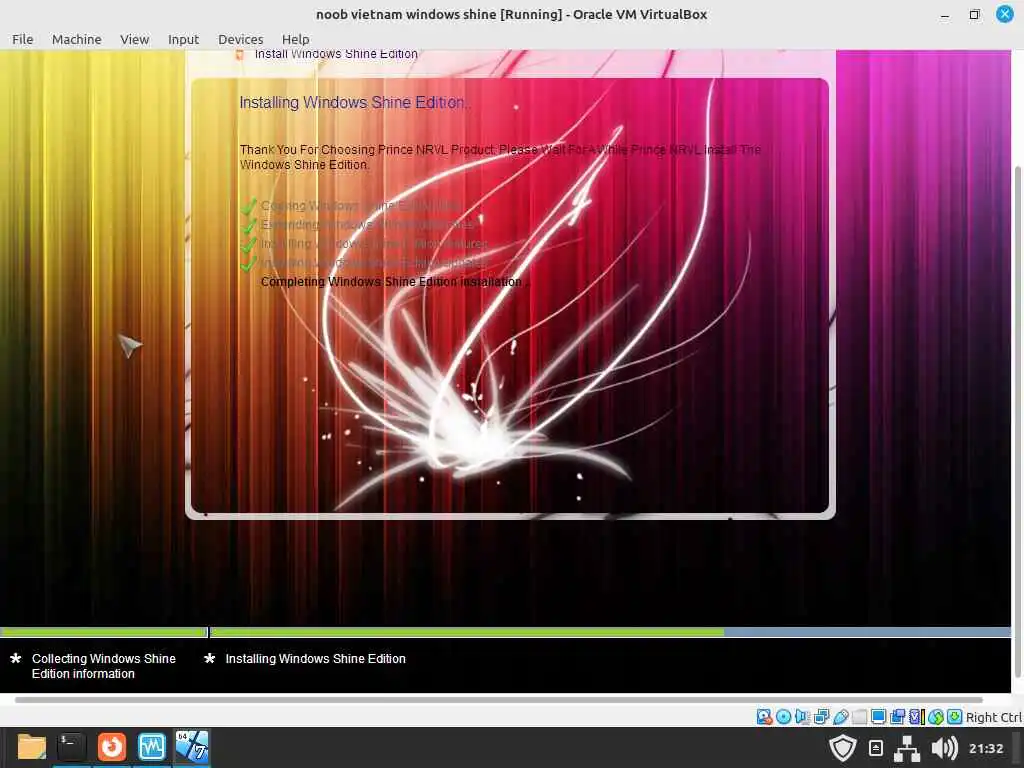The width and height of the screenshot is (1024, 768).
Task: Open the View menu
Action: pyautogui.click(x=135, y=39)
